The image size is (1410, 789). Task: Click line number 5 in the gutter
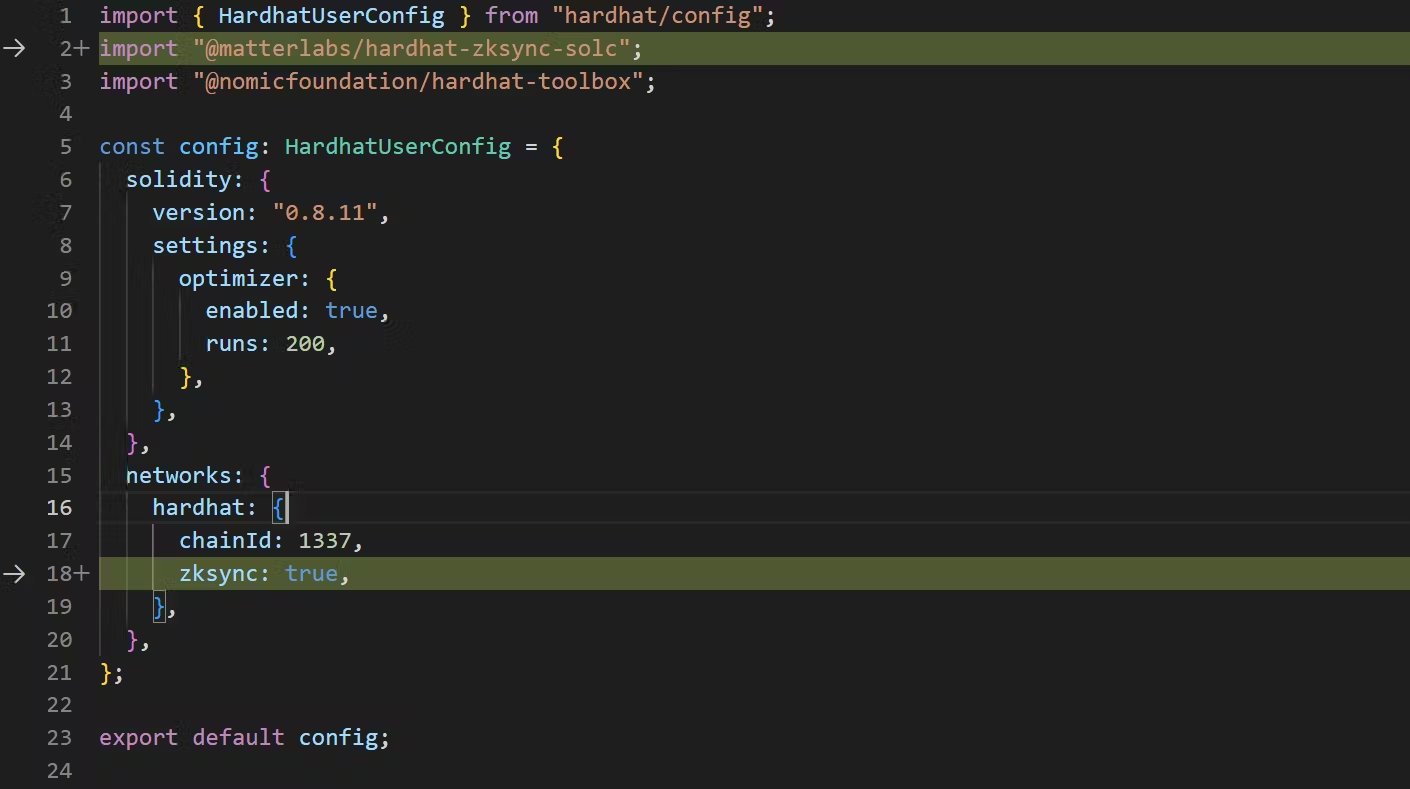click(65, 147)
